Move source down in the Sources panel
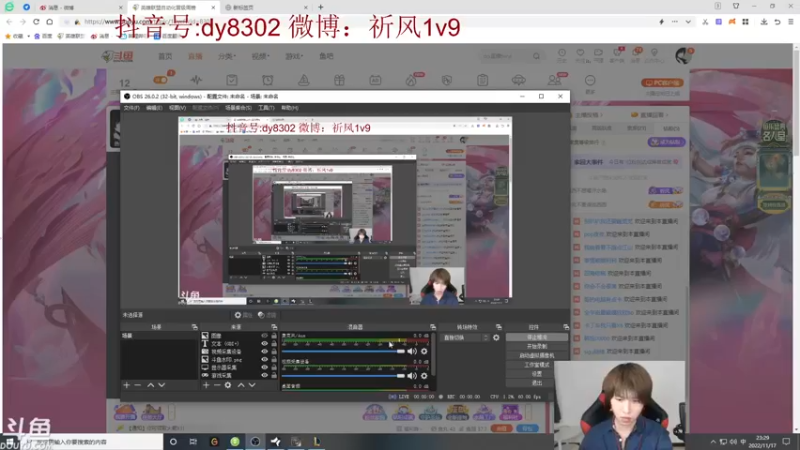 [x=252, y=385]
